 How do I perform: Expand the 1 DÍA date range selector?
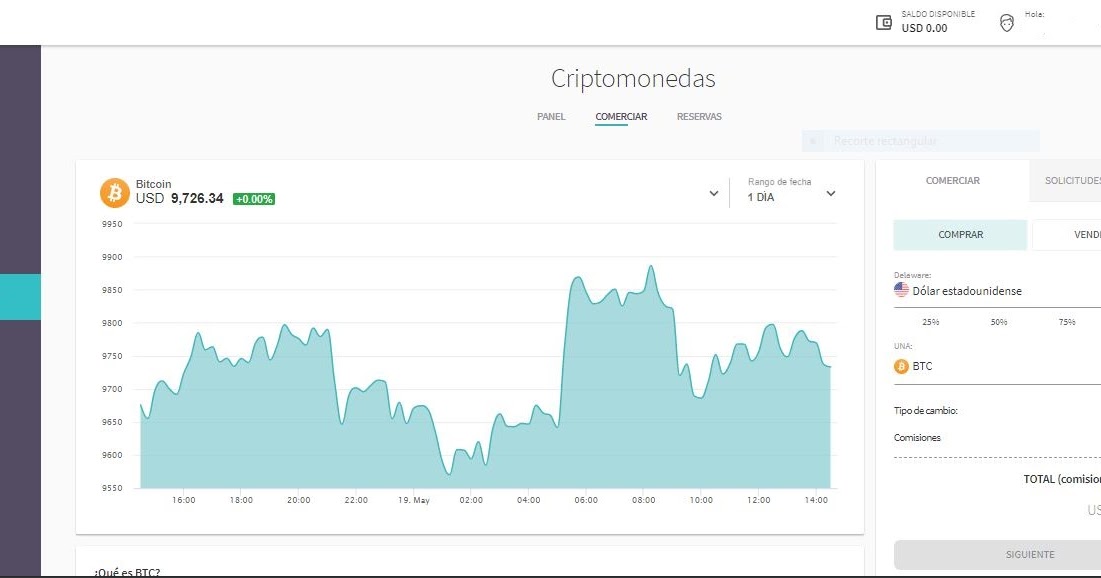[830, 195]
